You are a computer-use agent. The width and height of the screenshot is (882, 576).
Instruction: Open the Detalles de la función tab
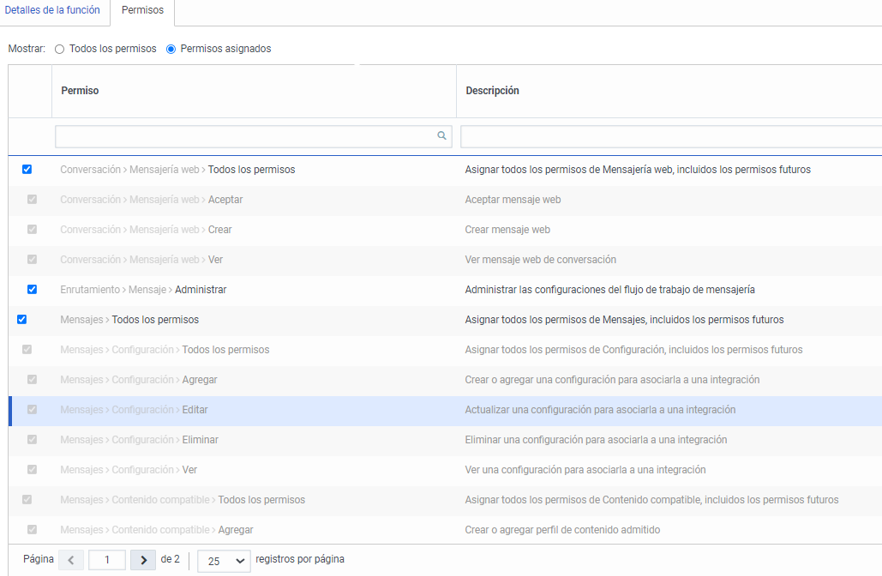pyautogui.click(x=52, y=10)
